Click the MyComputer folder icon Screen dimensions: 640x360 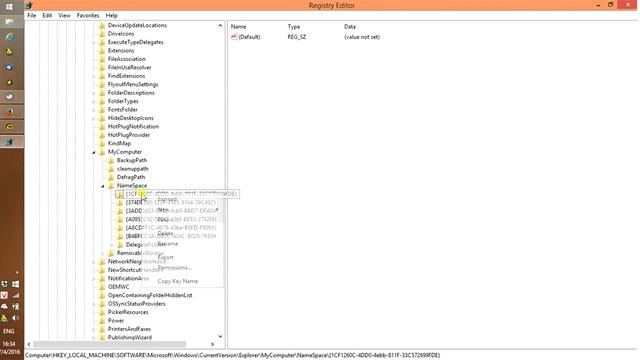102,152
